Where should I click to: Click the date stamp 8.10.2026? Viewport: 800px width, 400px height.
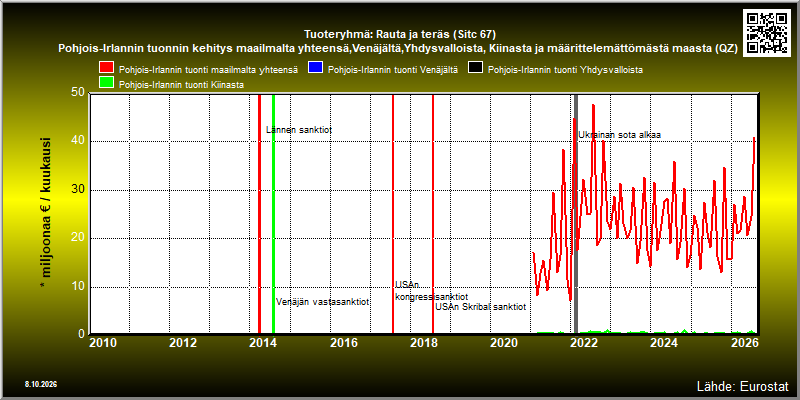[x=40, y=384]
